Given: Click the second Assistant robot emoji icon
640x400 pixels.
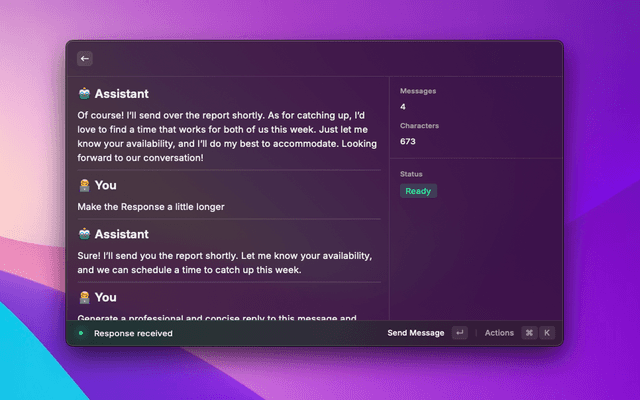Looking at the screenshot, I should [84, 234].
